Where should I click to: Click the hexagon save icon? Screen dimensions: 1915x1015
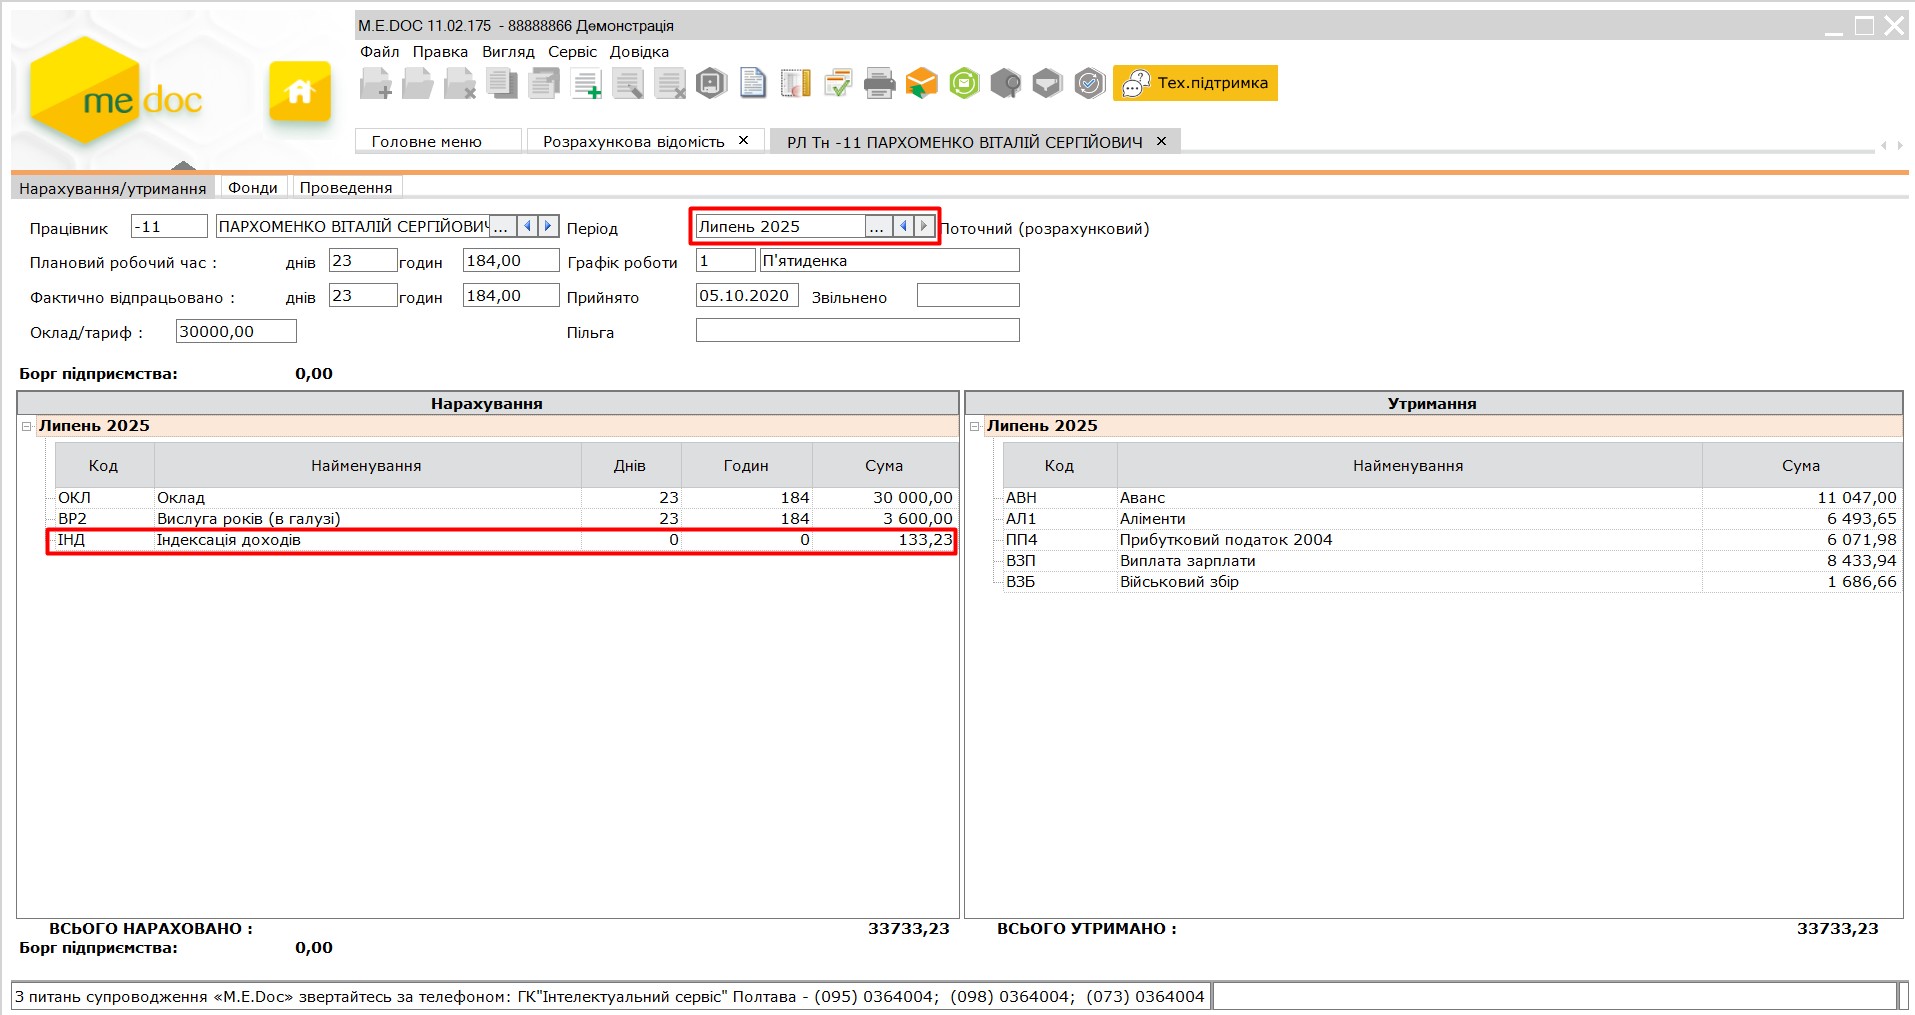tap(711, 83)
